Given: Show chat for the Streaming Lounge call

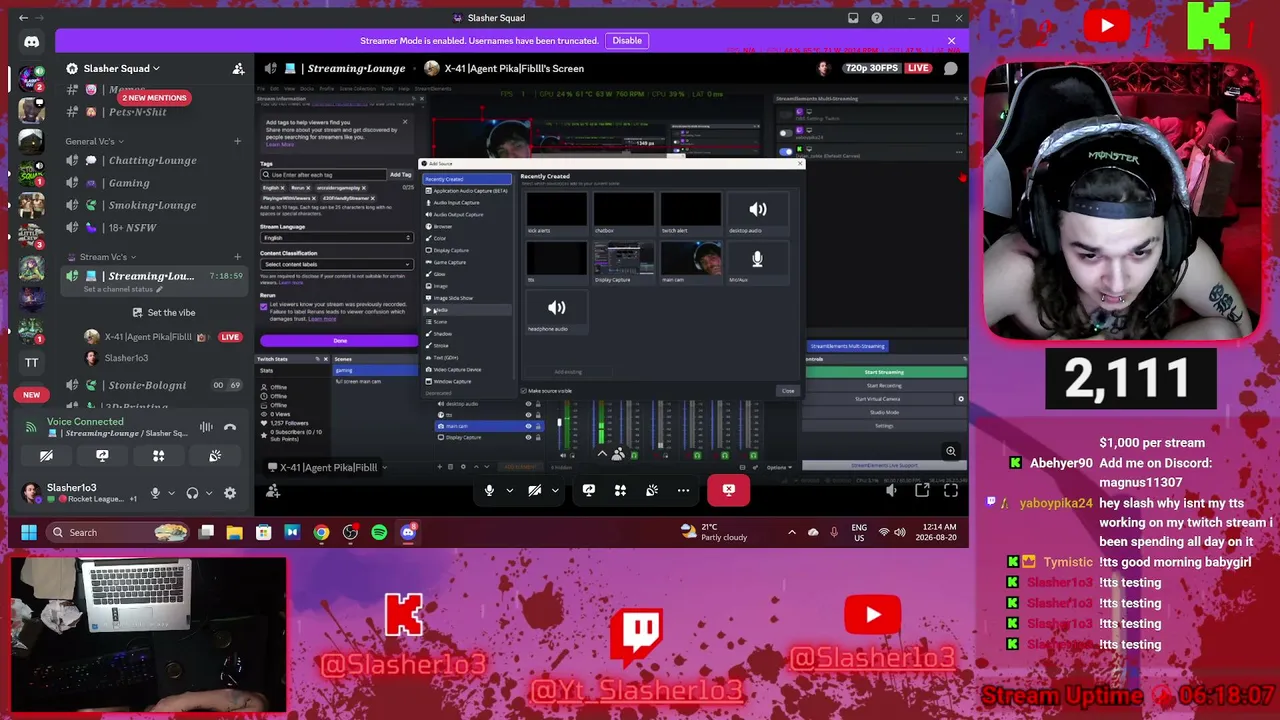Looking at the screenshot, I should 951,69.
